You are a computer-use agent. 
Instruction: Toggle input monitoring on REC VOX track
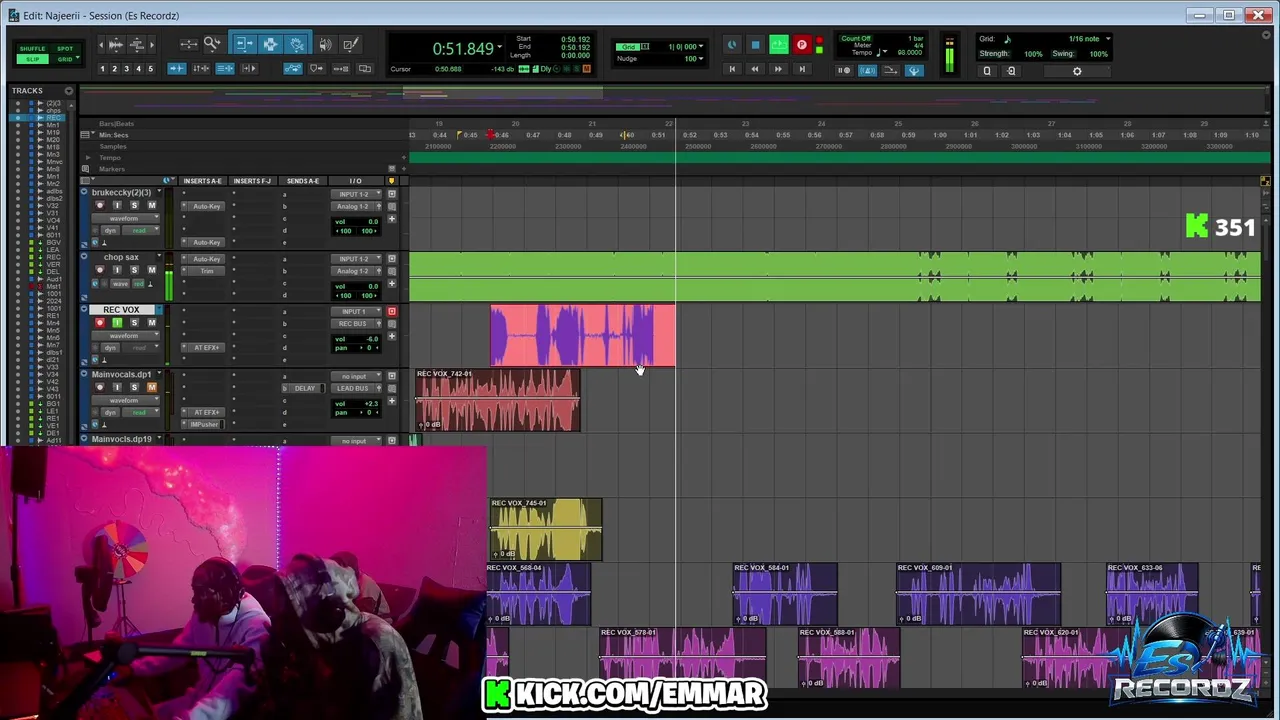116,323
